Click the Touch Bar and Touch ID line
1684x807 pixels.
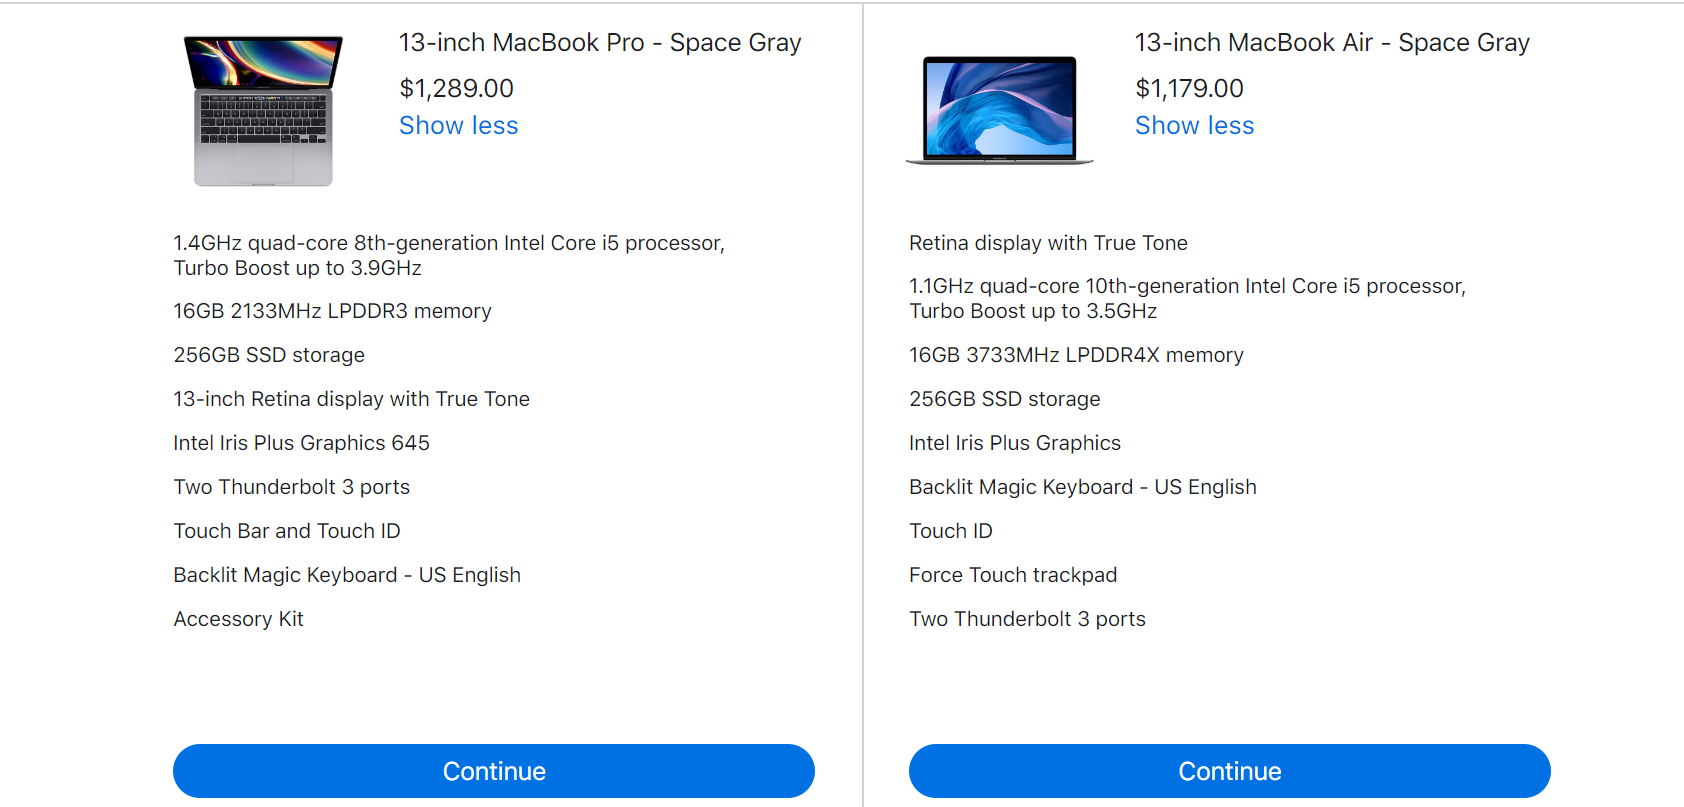[x=287, y=531]
